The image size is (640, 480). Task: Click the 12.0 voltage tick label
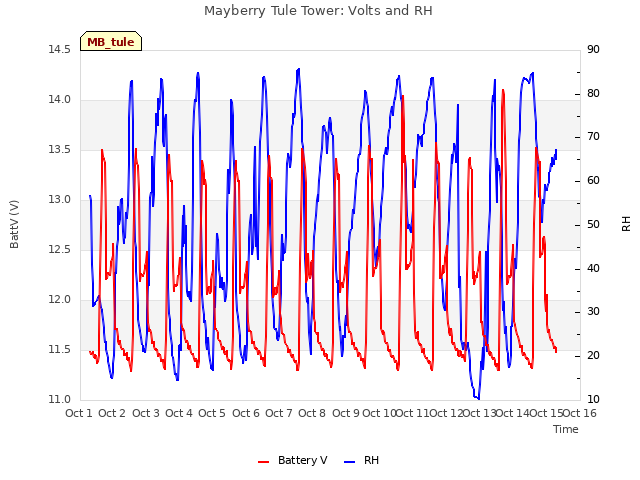click(59, 300)
